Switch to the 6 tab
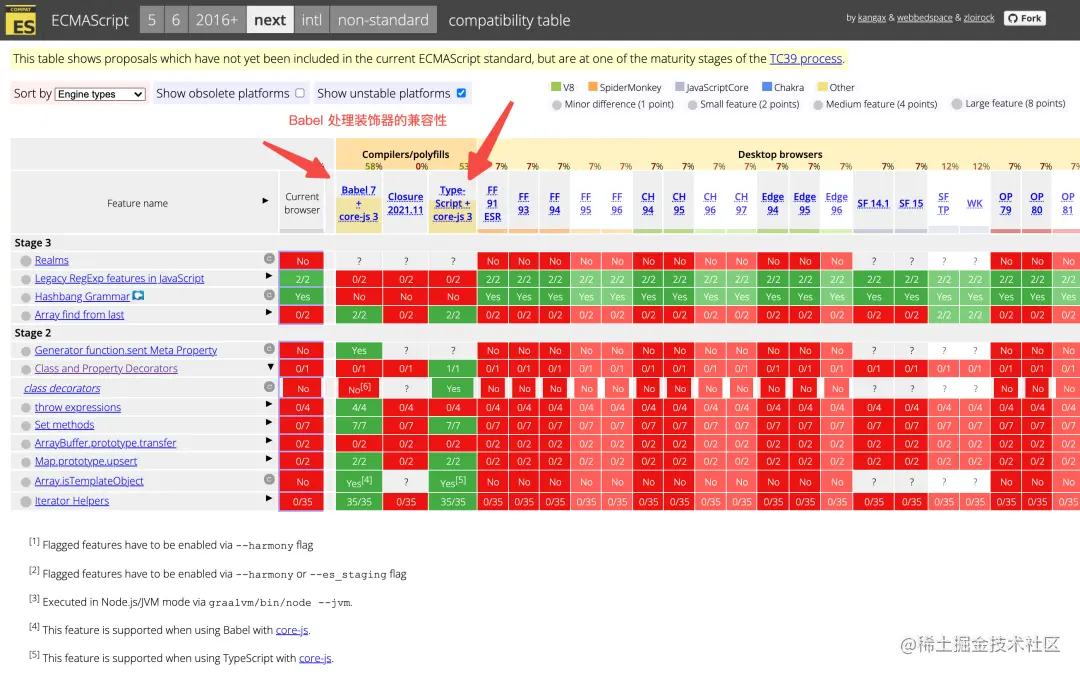The image size is (1080, 674). pyautogui.click(x=176, y=20)
